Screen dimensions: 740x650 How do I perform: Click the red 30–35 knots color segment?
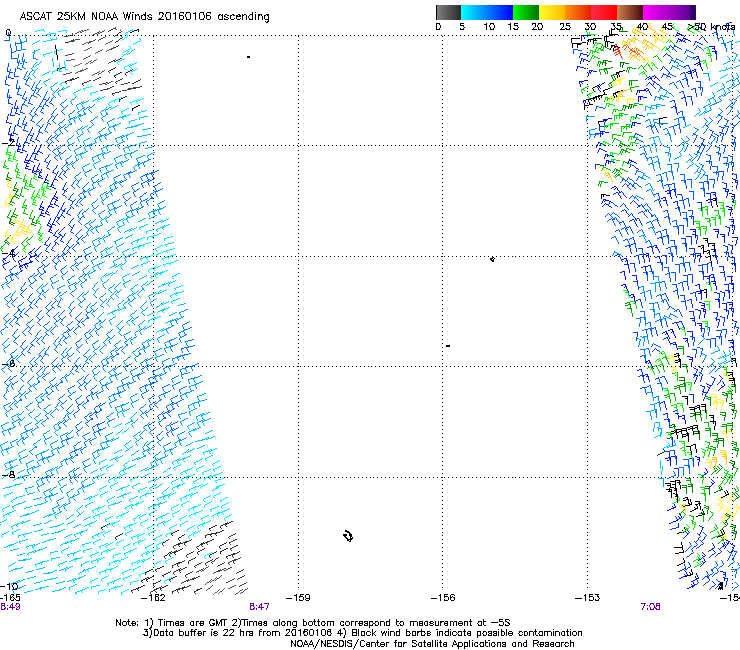(604, 12)
